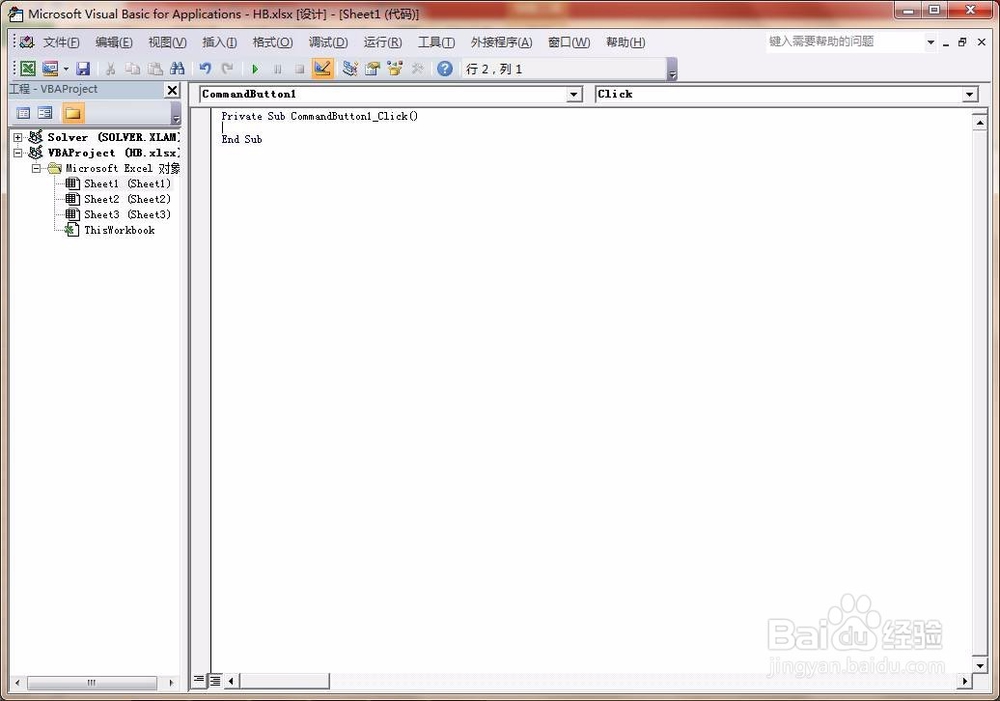Open VBA Help question mark icon

[445, 68]
